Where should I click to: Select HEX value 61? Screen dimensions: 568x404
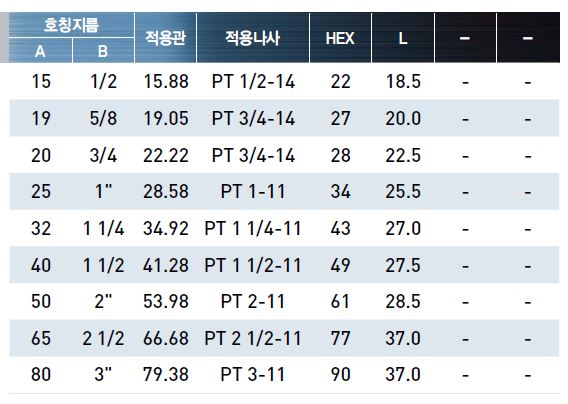click(340, 301)
